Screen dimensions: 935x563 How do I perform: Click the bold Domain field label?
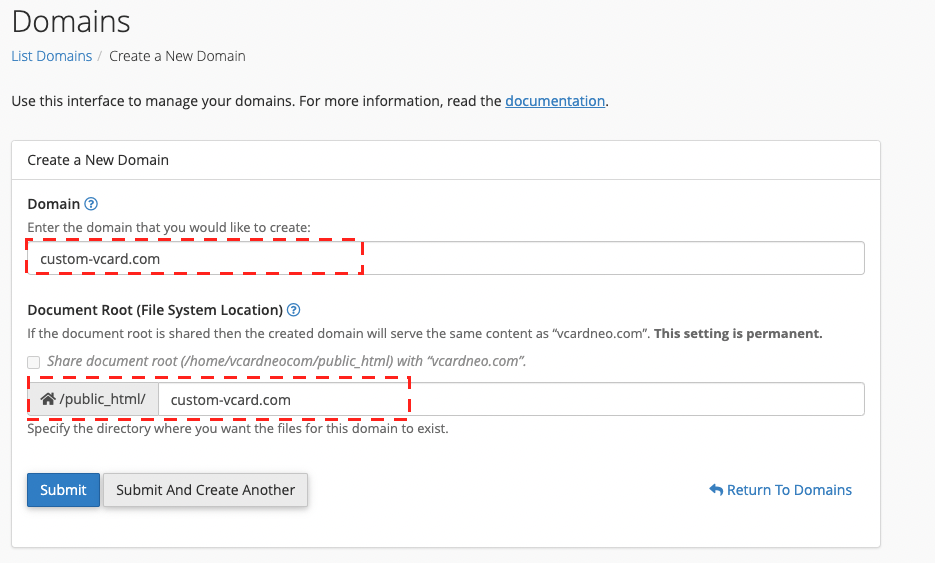tap(53, 204)
